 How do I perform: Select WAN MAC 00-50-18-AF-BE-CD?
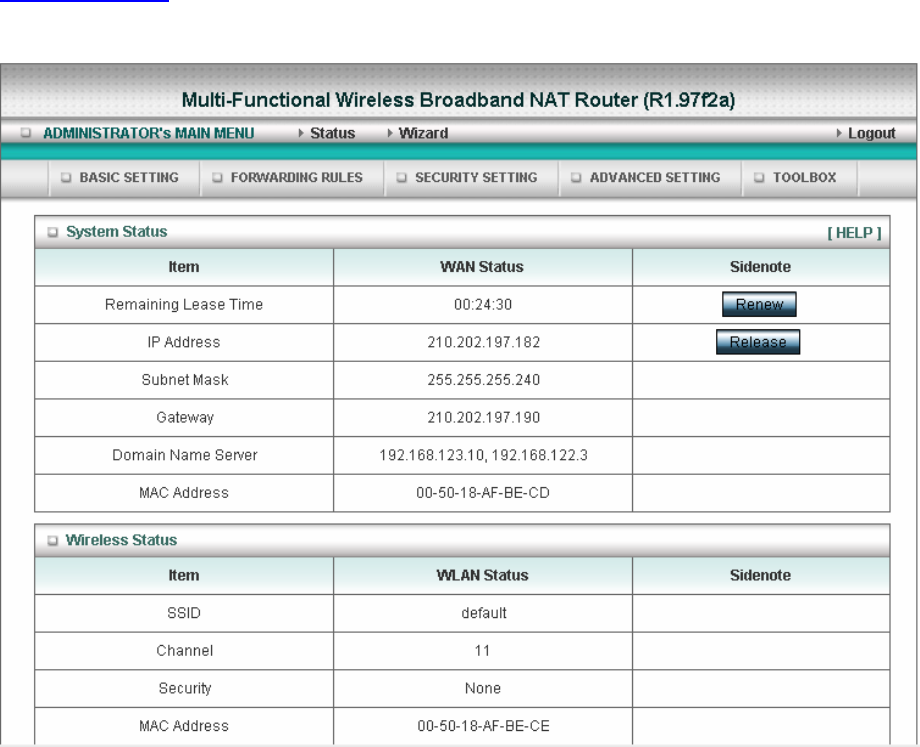pyautogui.click(x=483, y=492)
